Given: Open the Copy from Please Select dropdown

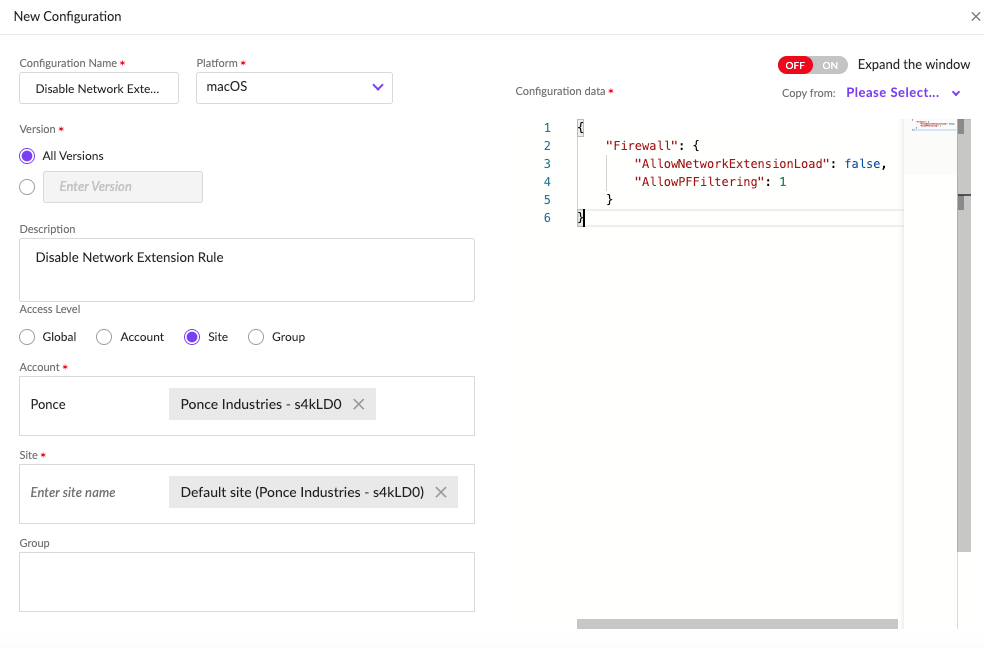Looking at the screenshot, I should tap(892, 93).
